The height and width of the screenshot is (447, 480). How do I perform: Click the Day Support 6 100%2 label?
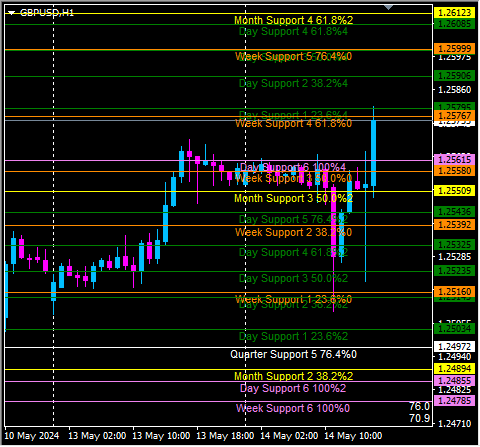[293, 388]
